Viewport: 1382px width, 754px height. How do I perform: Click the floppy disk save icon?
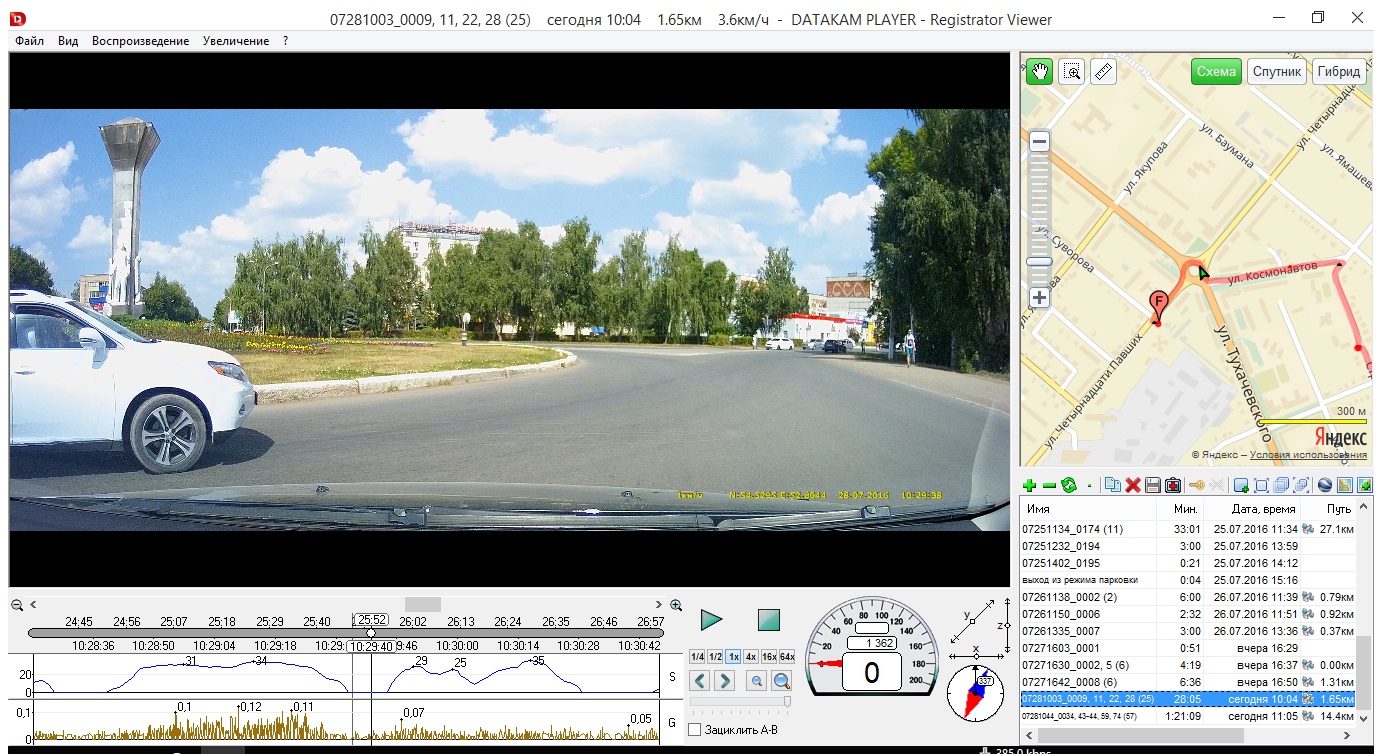tap(1152, 486)
